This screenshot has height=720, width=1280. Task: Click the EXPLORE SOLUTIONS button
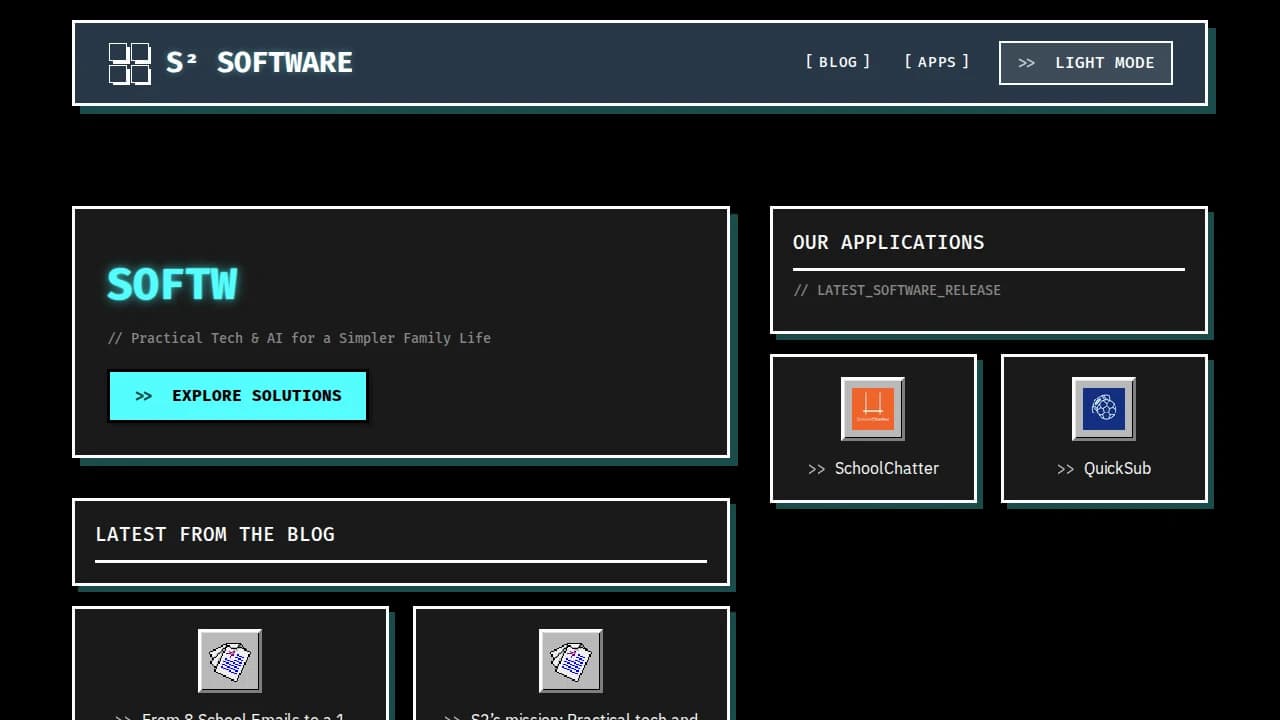[x=237, y=396]
